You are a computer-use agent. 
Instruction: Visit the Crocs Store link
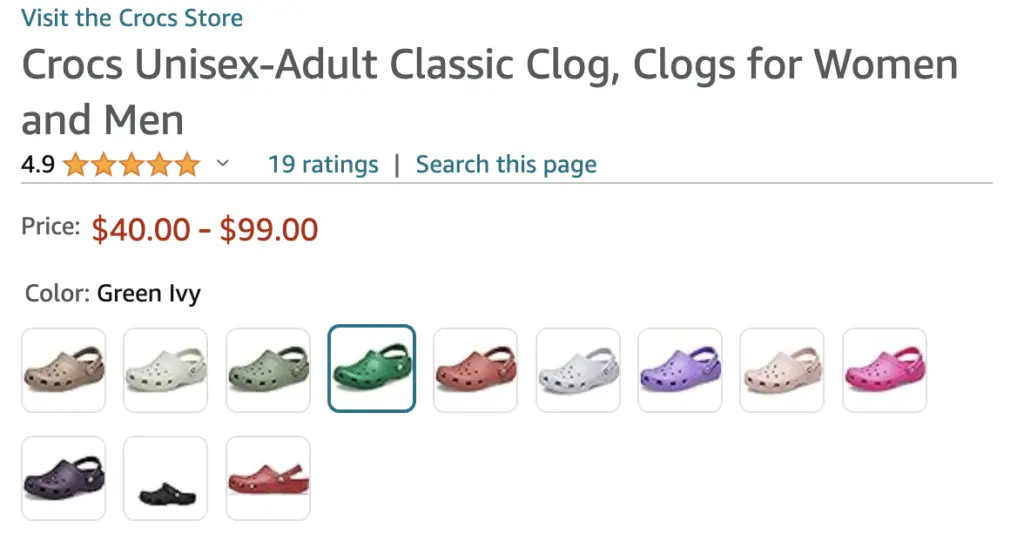(132, 18)
